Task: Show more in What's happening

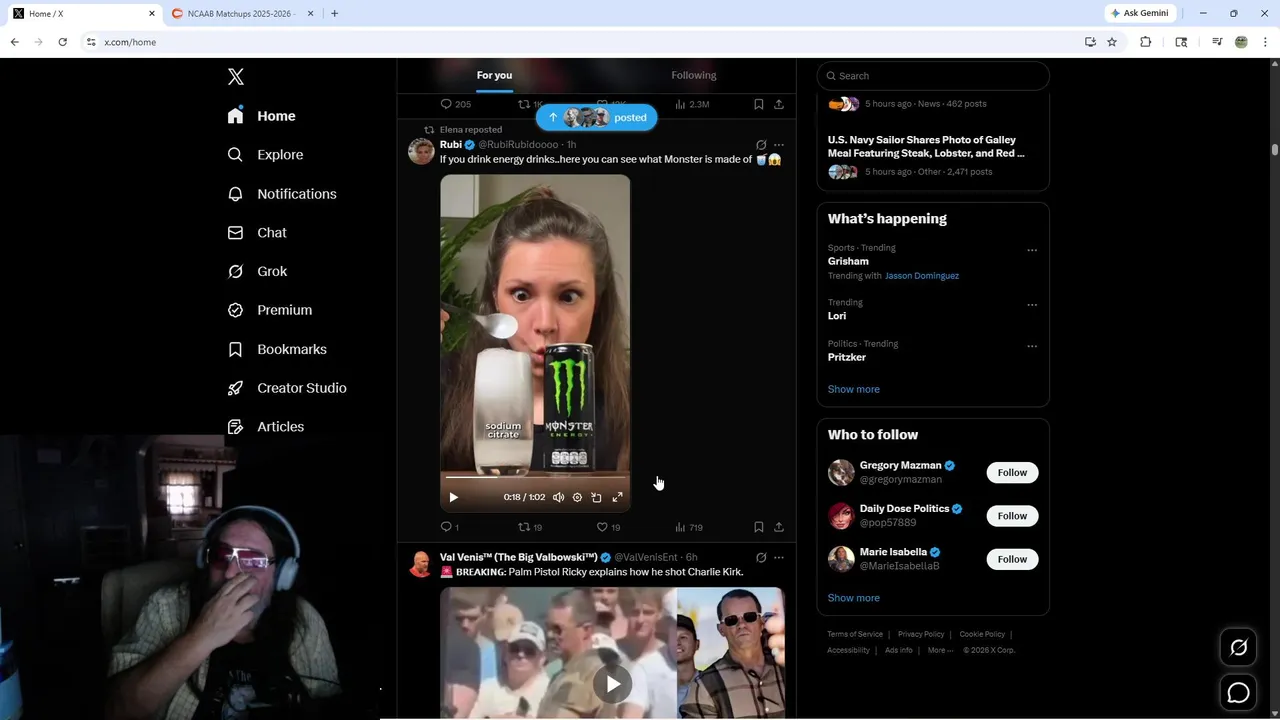Action: click(854, 389)
